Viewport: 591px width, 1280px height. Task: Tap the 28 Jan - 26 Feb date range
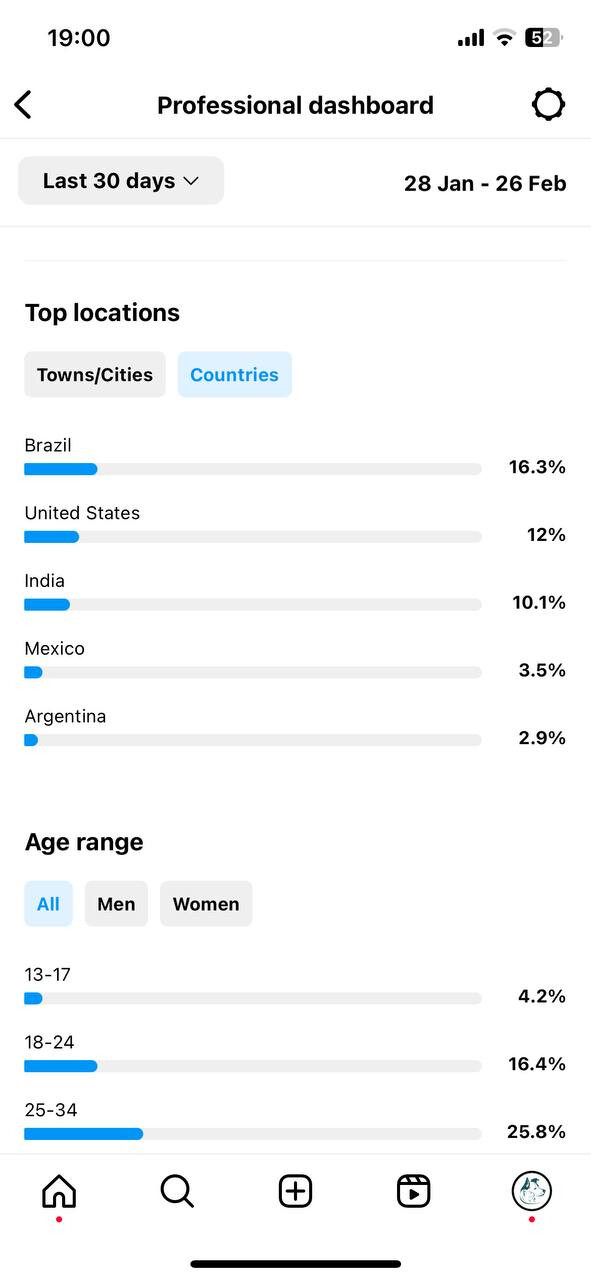[485, 183]
